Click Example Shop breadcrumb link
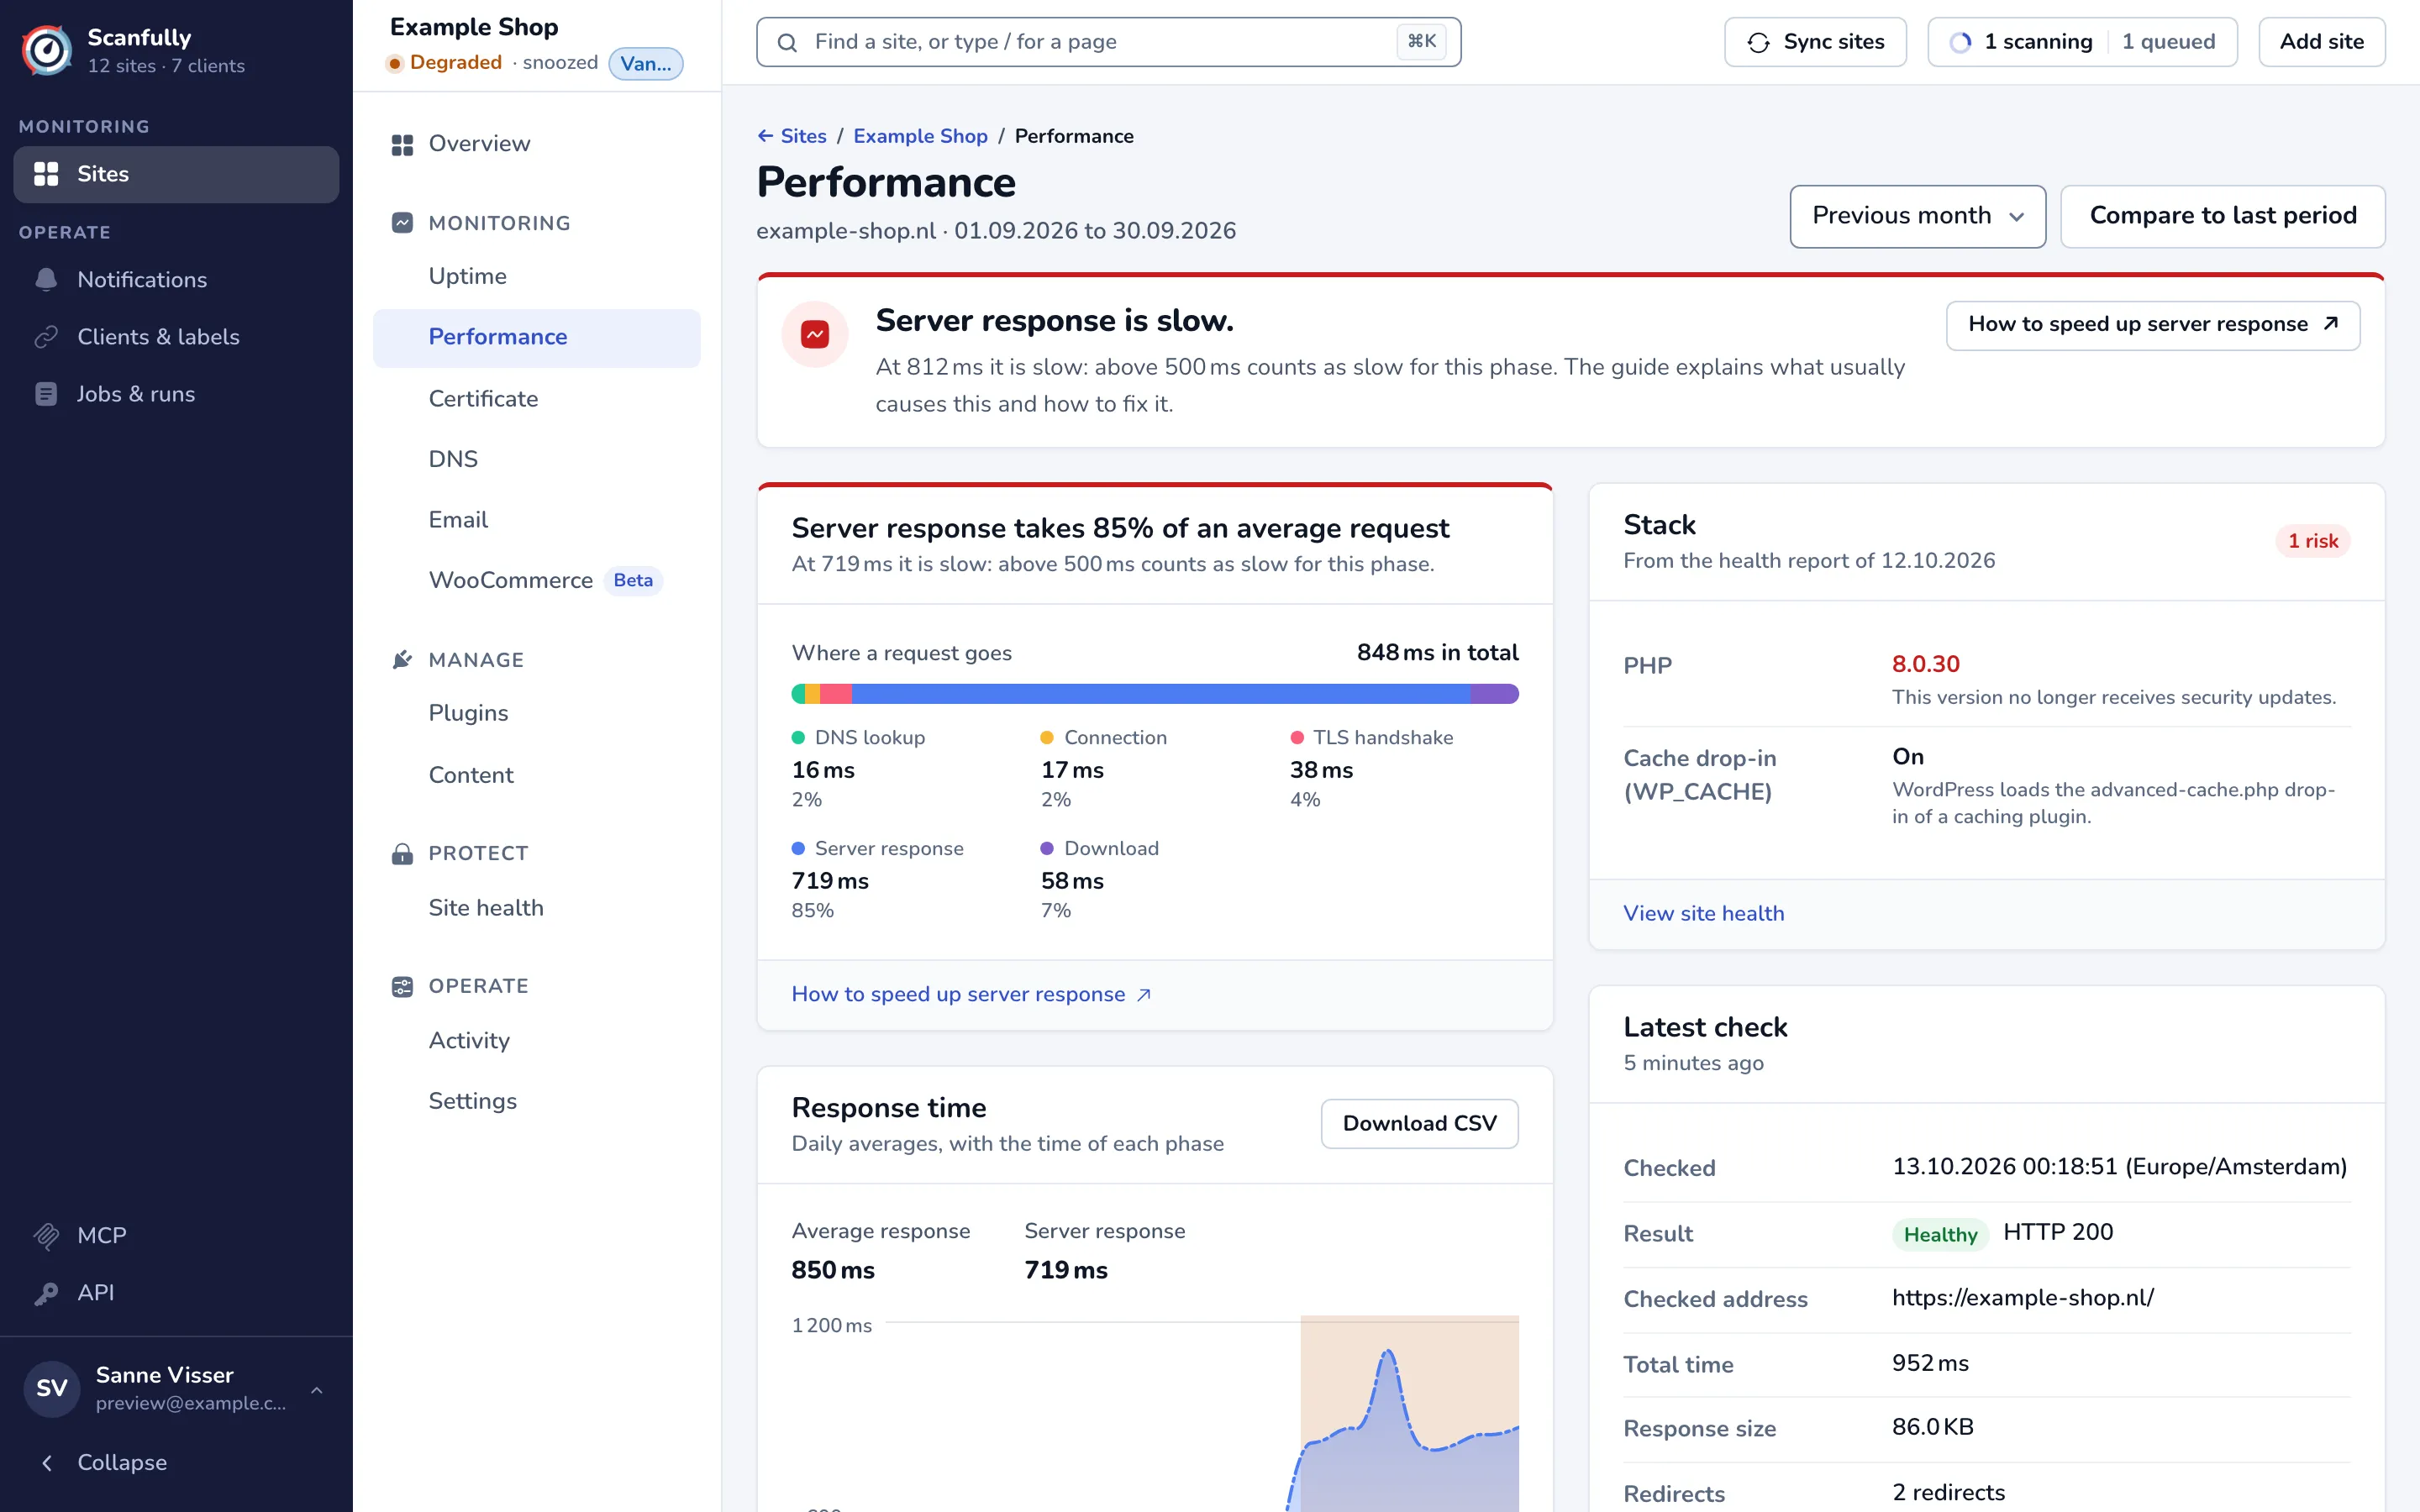Screen dimensions: 2420x1512 point(920,136)
